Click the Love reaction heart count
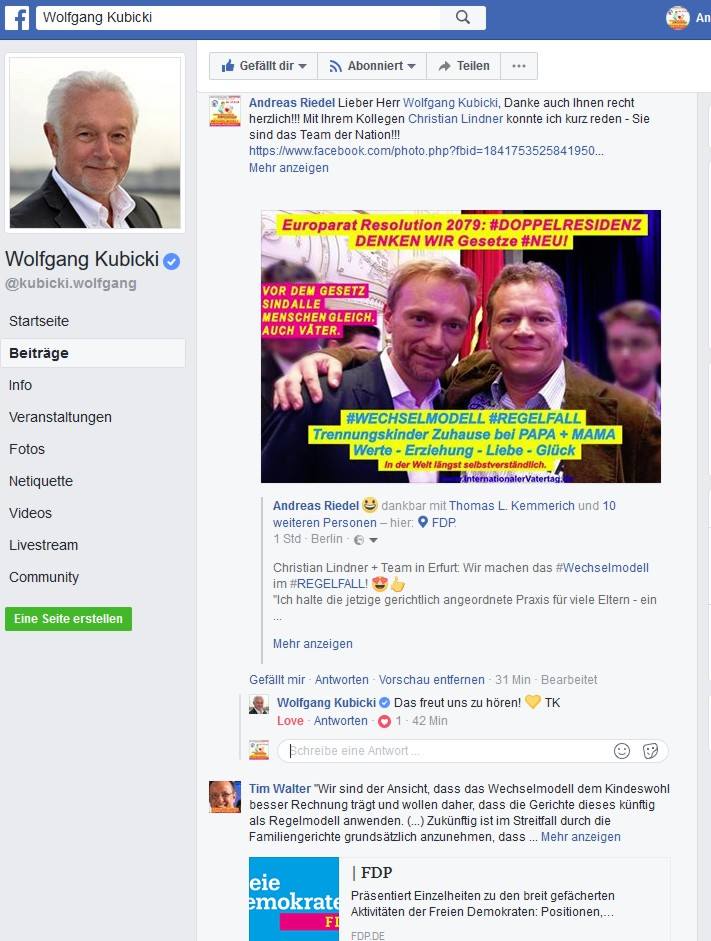The width and height of the screenshot is (711, 941). pos(389,721)
